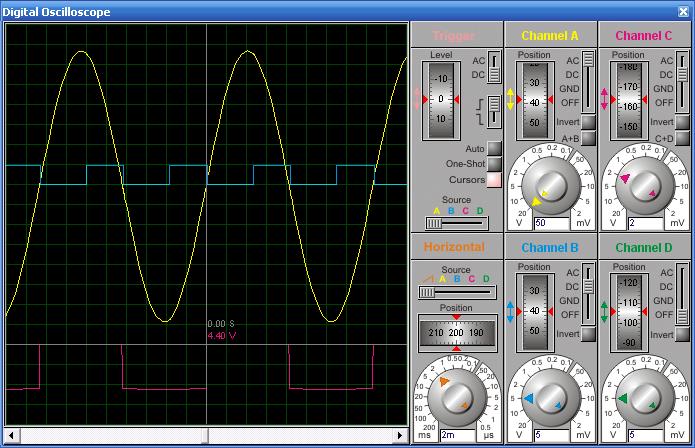
Task: Click the Trigger Level position wheel
Action: click(x=441, y=99)
